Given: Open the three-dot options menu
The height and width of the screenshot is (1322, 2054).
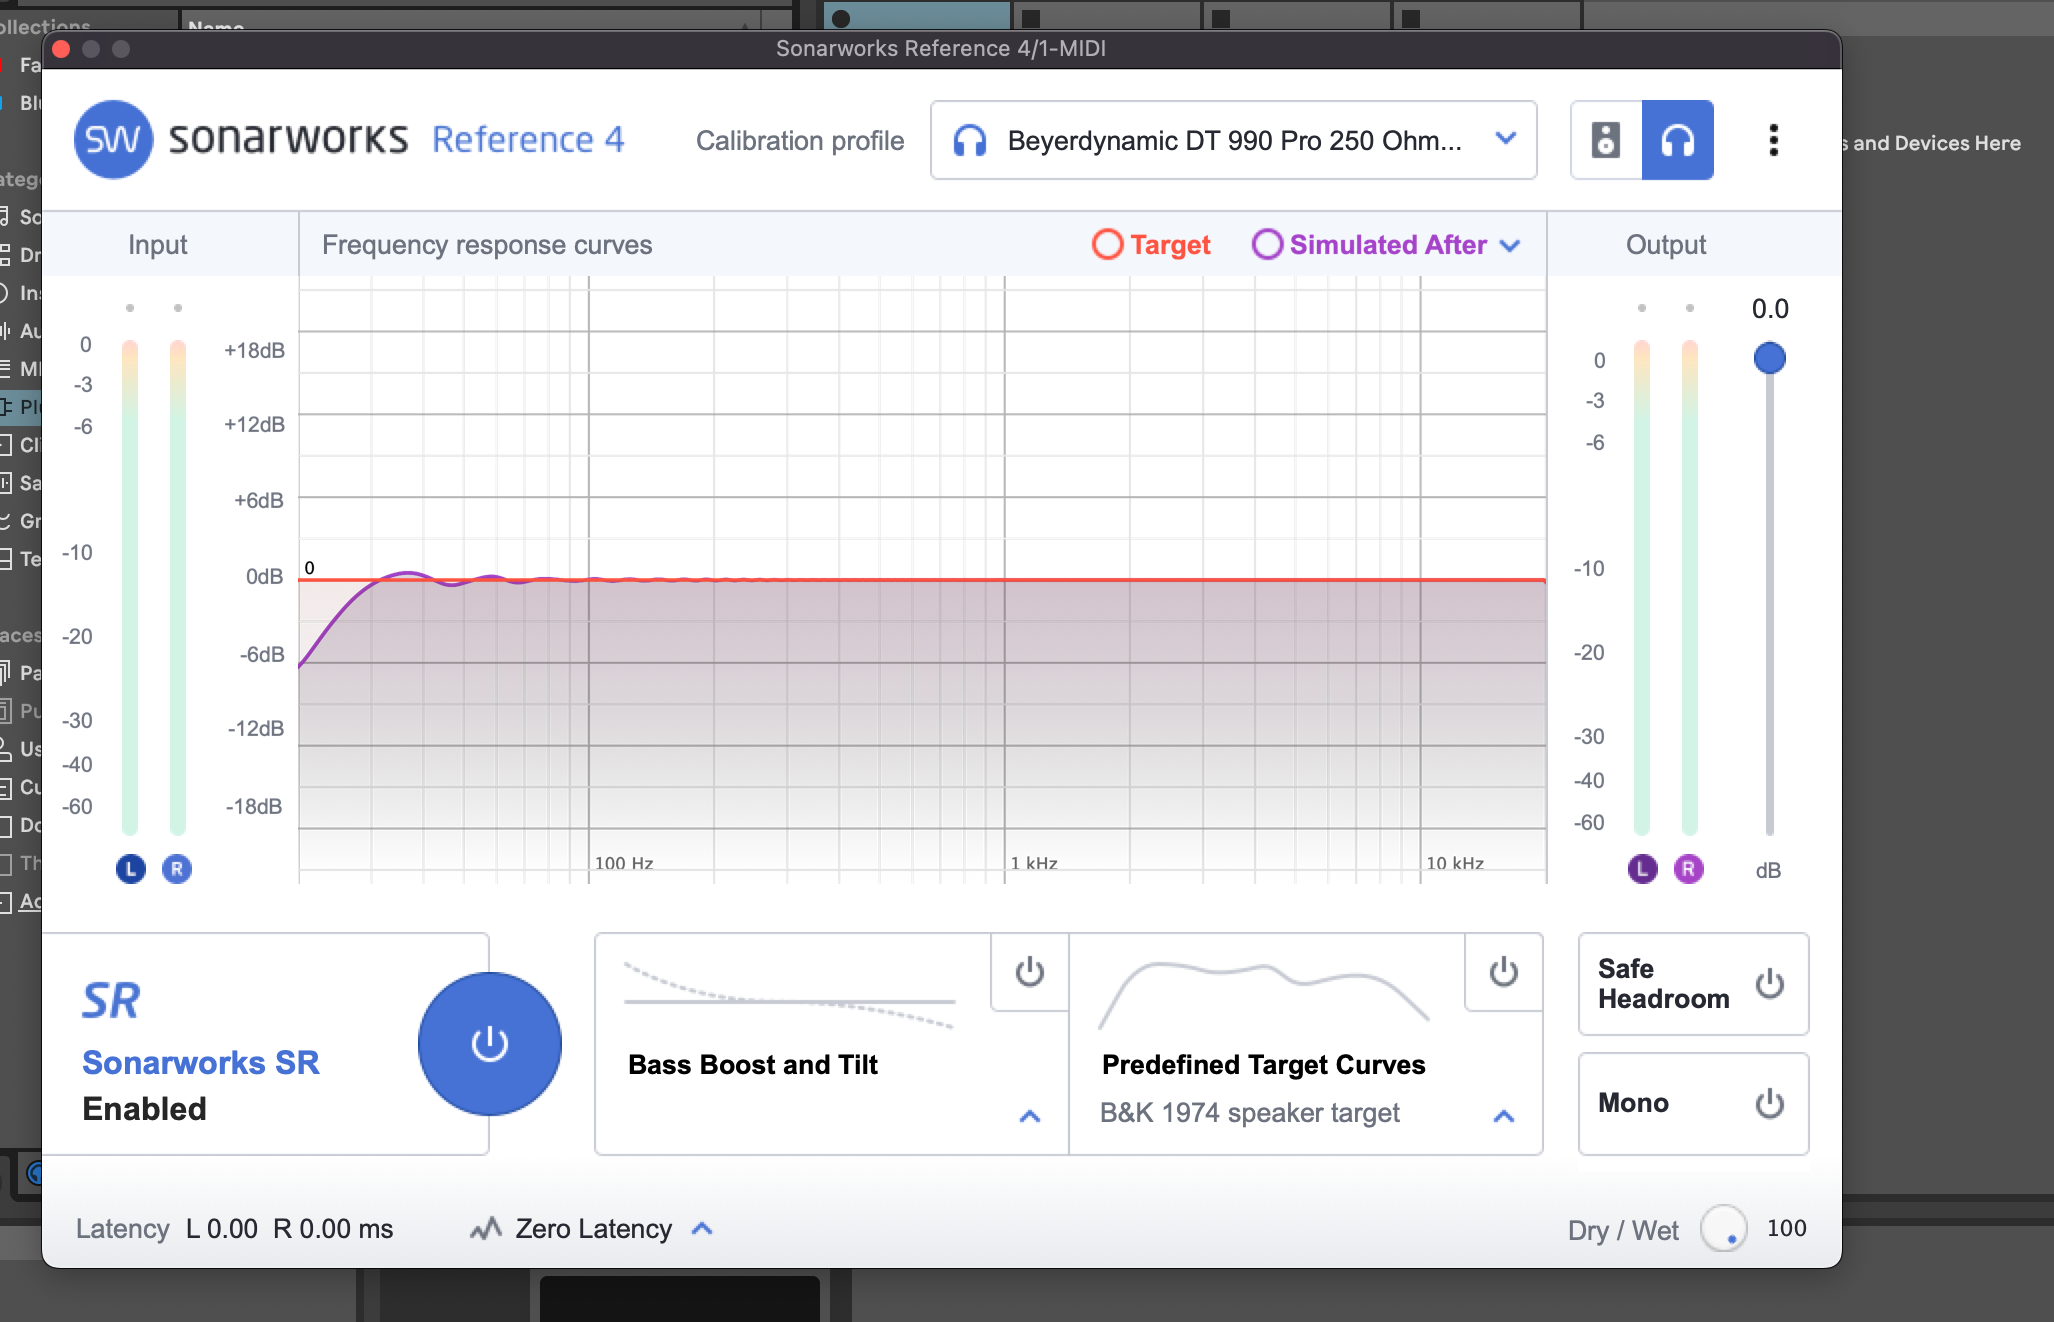Looking at the screenshot, I should coord(1773,140).
